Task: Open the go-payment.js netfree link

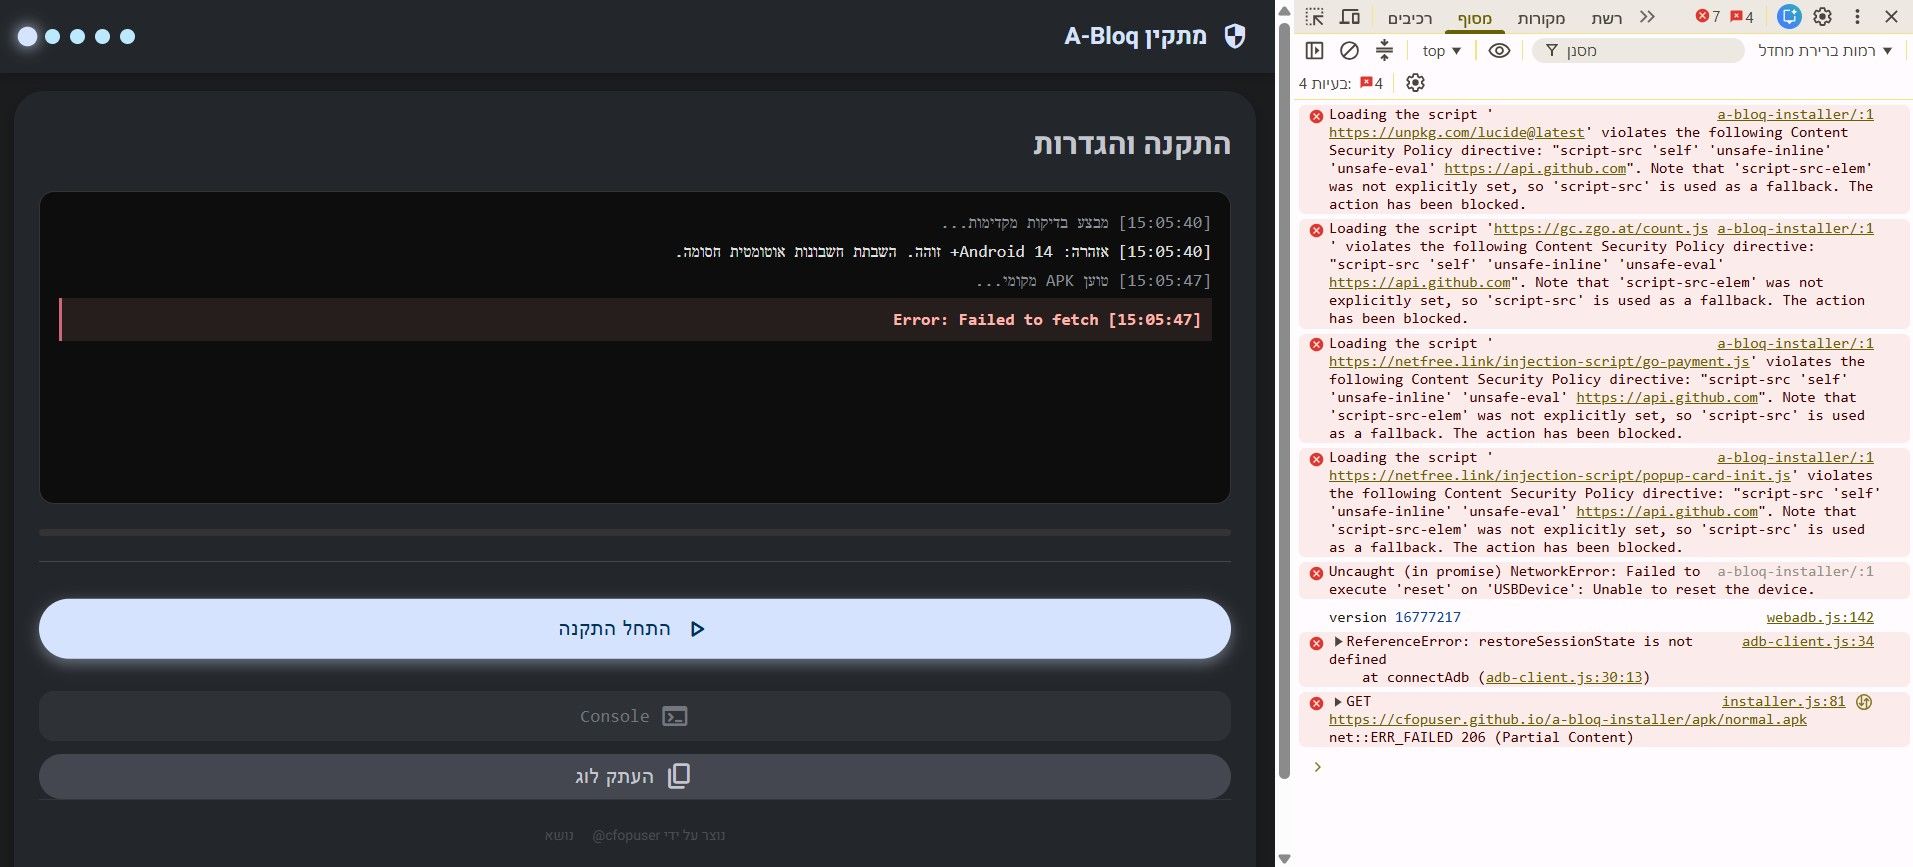Action: 1539,361
